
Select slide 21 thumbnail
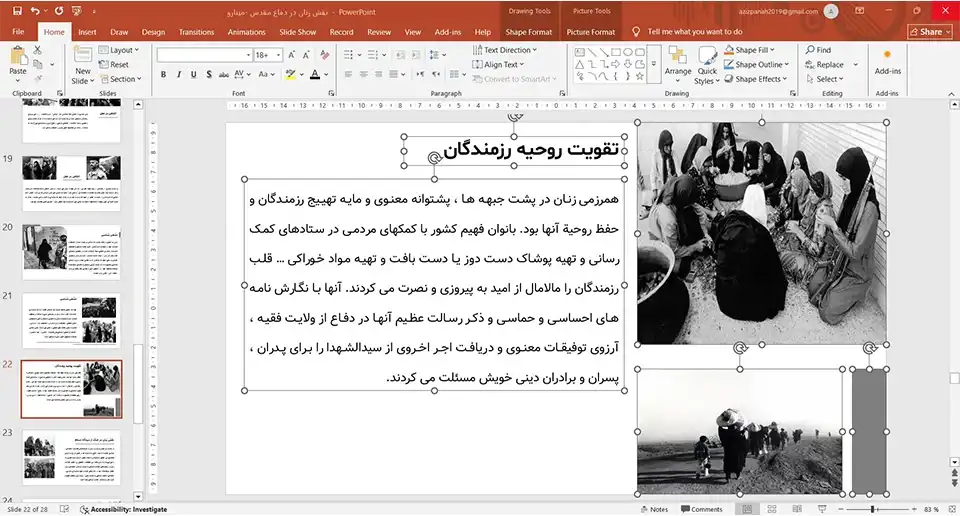pyautogui.click(x=72, y=321)
